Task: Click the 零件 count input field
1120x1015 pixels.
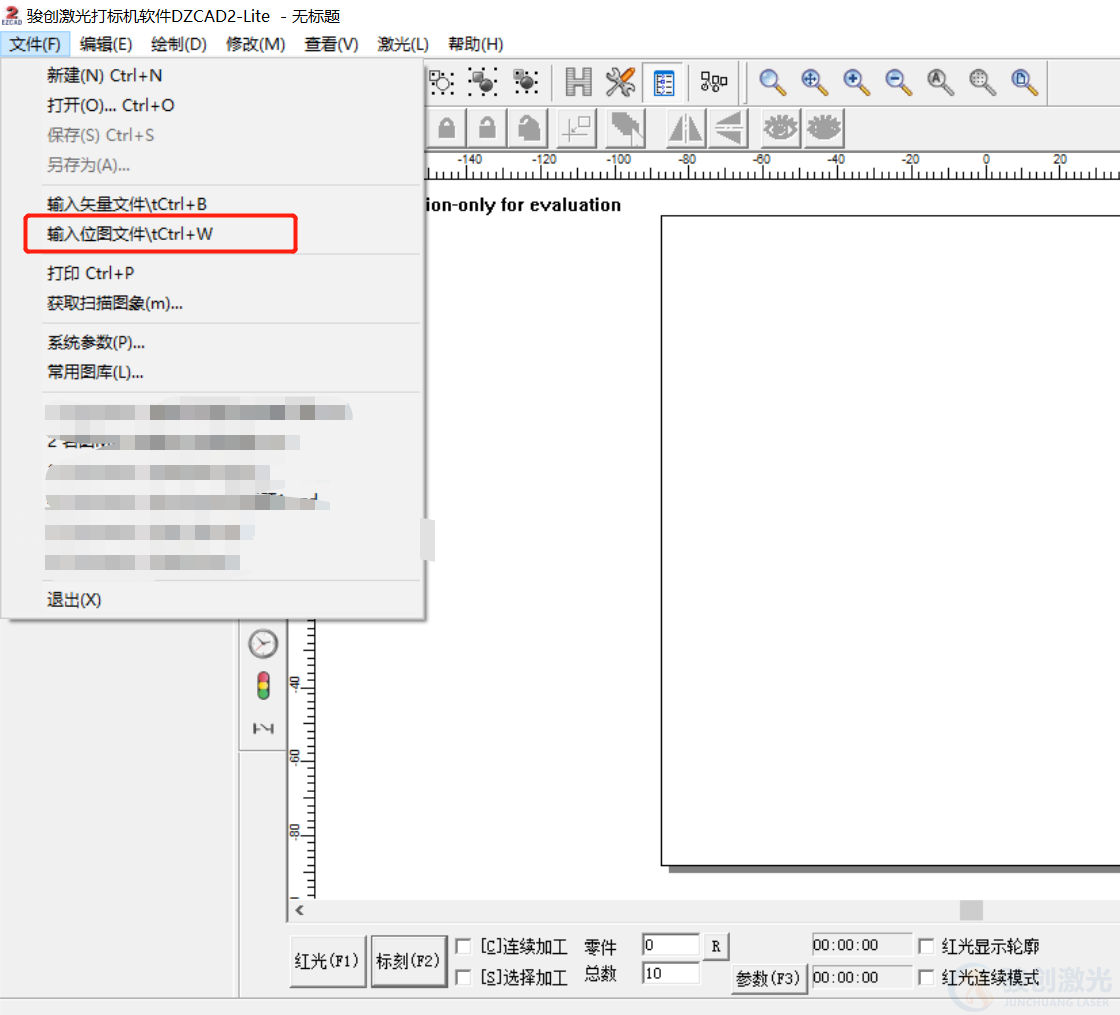Action: (670, 945)
